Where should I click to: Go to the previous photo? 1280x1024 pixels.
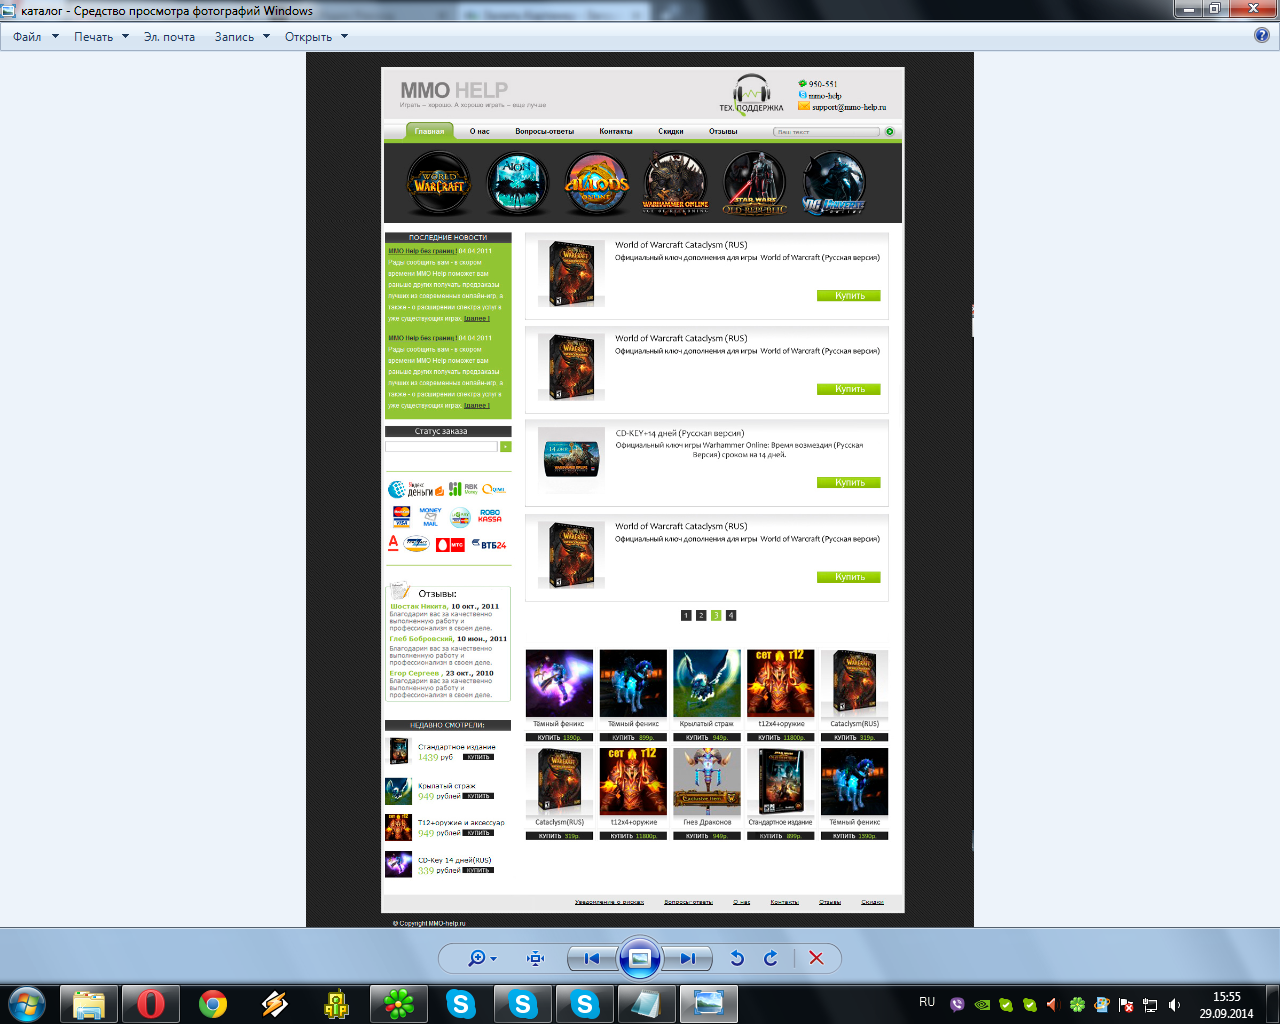tap(592, 958)
